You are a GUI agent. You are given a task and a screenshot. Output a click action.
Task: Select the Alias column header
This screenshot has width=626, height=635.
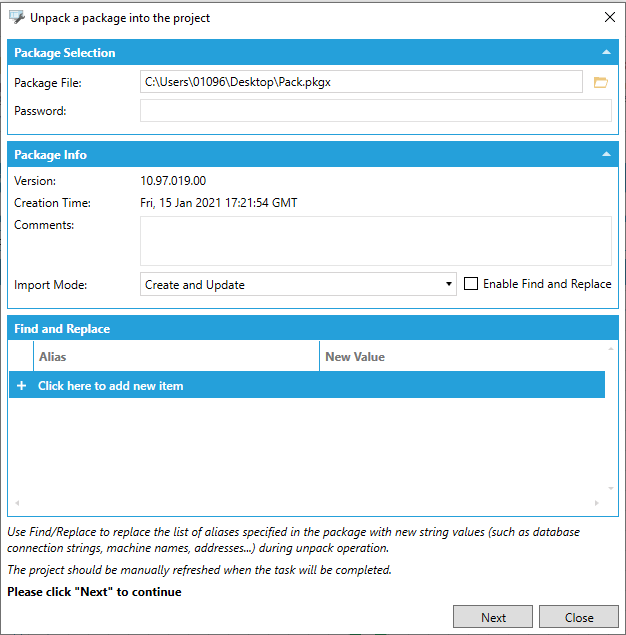point(176,356)
